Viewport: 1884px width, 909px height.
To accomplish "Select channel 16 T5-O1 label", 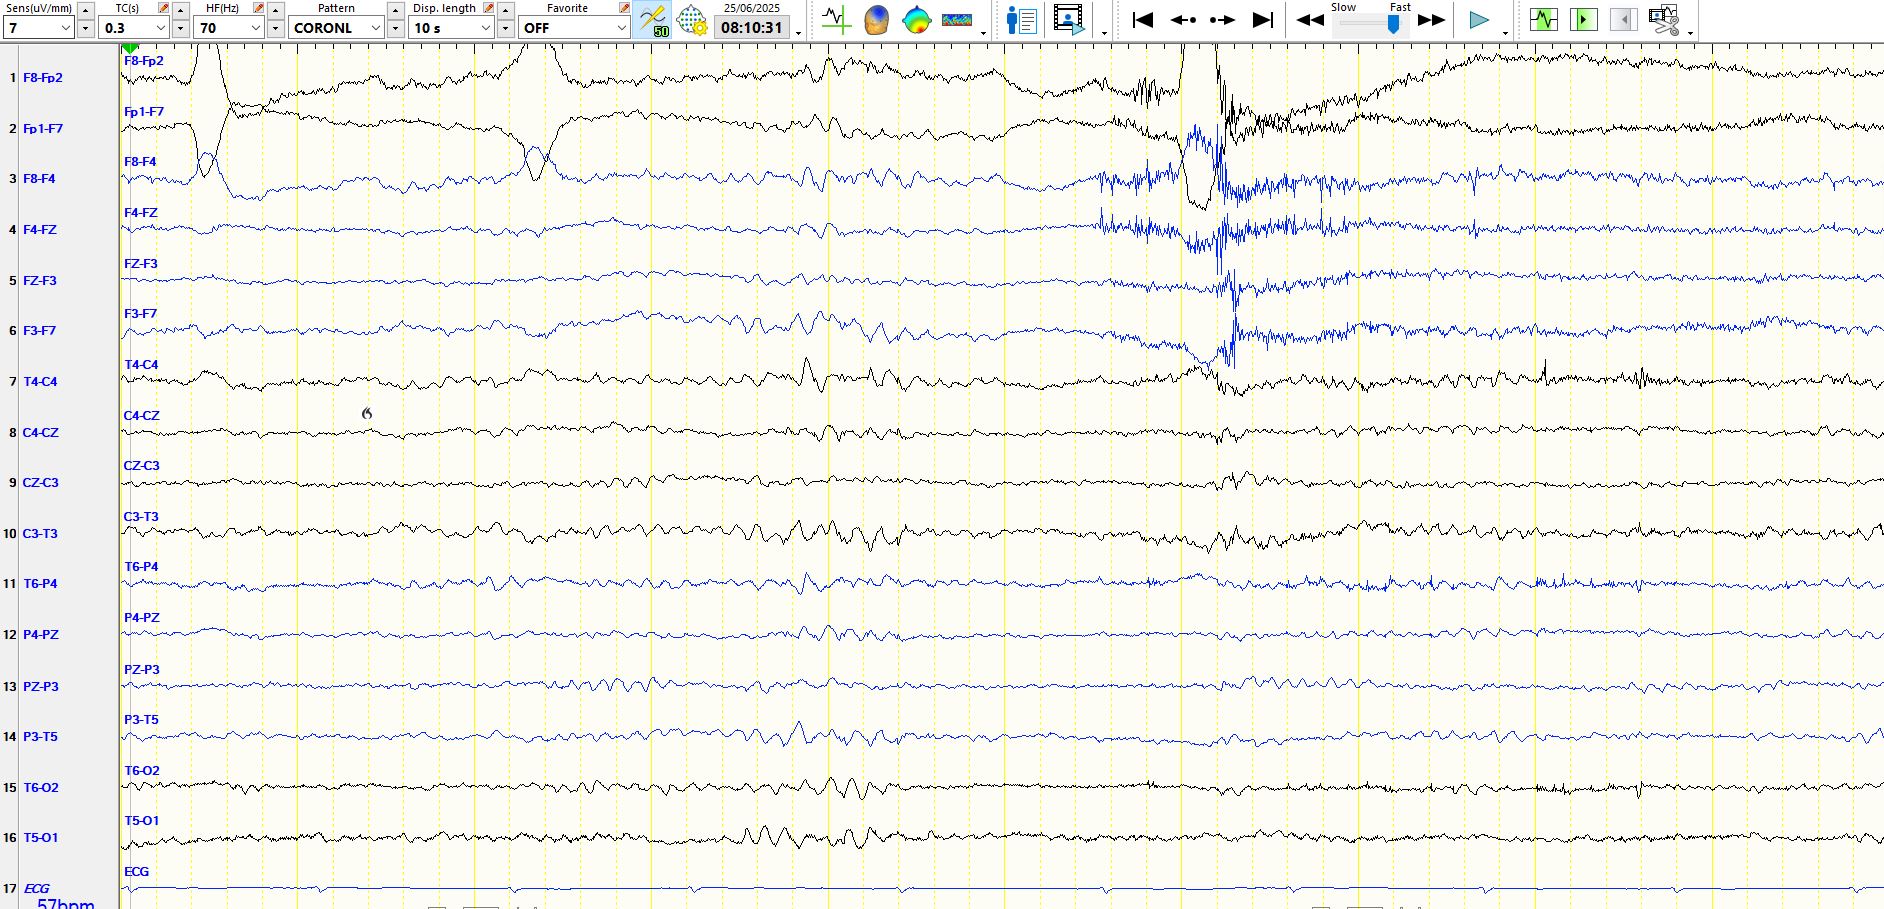I will coord(41,837).
